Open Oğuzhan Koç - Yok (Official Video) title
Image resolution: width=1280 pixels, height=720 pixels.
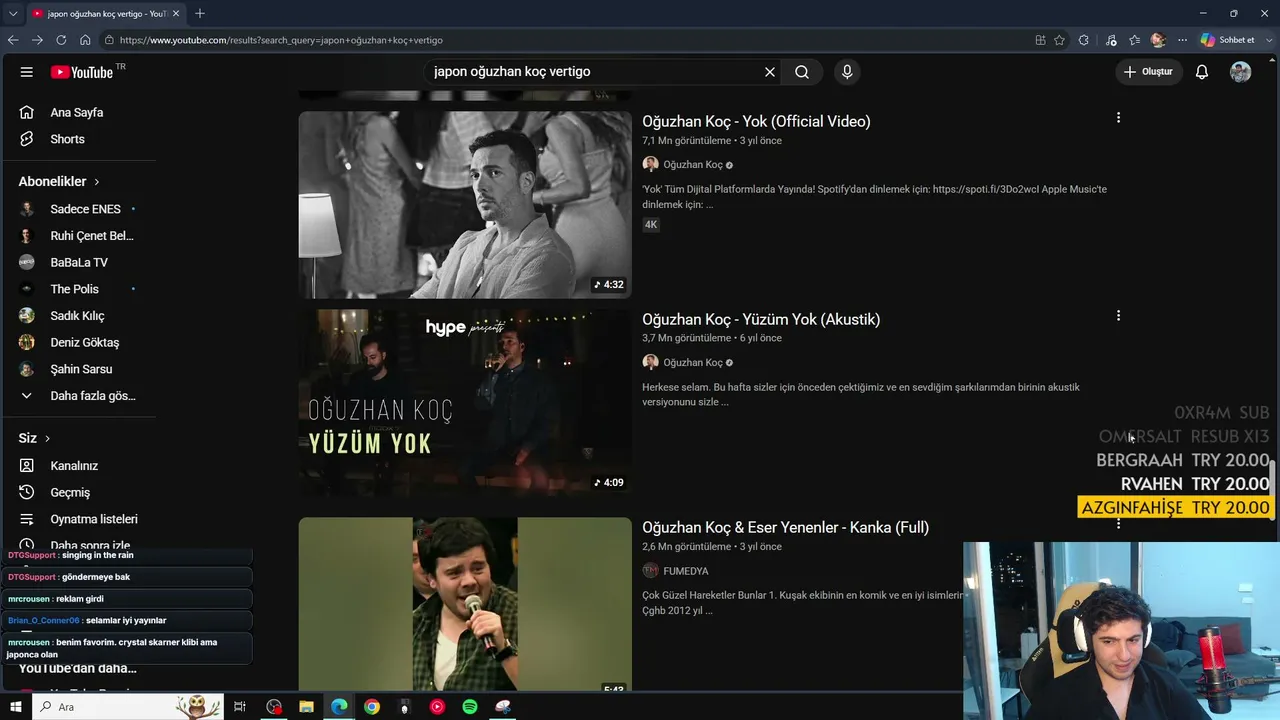pyautogui.click(x=756, y=122)
